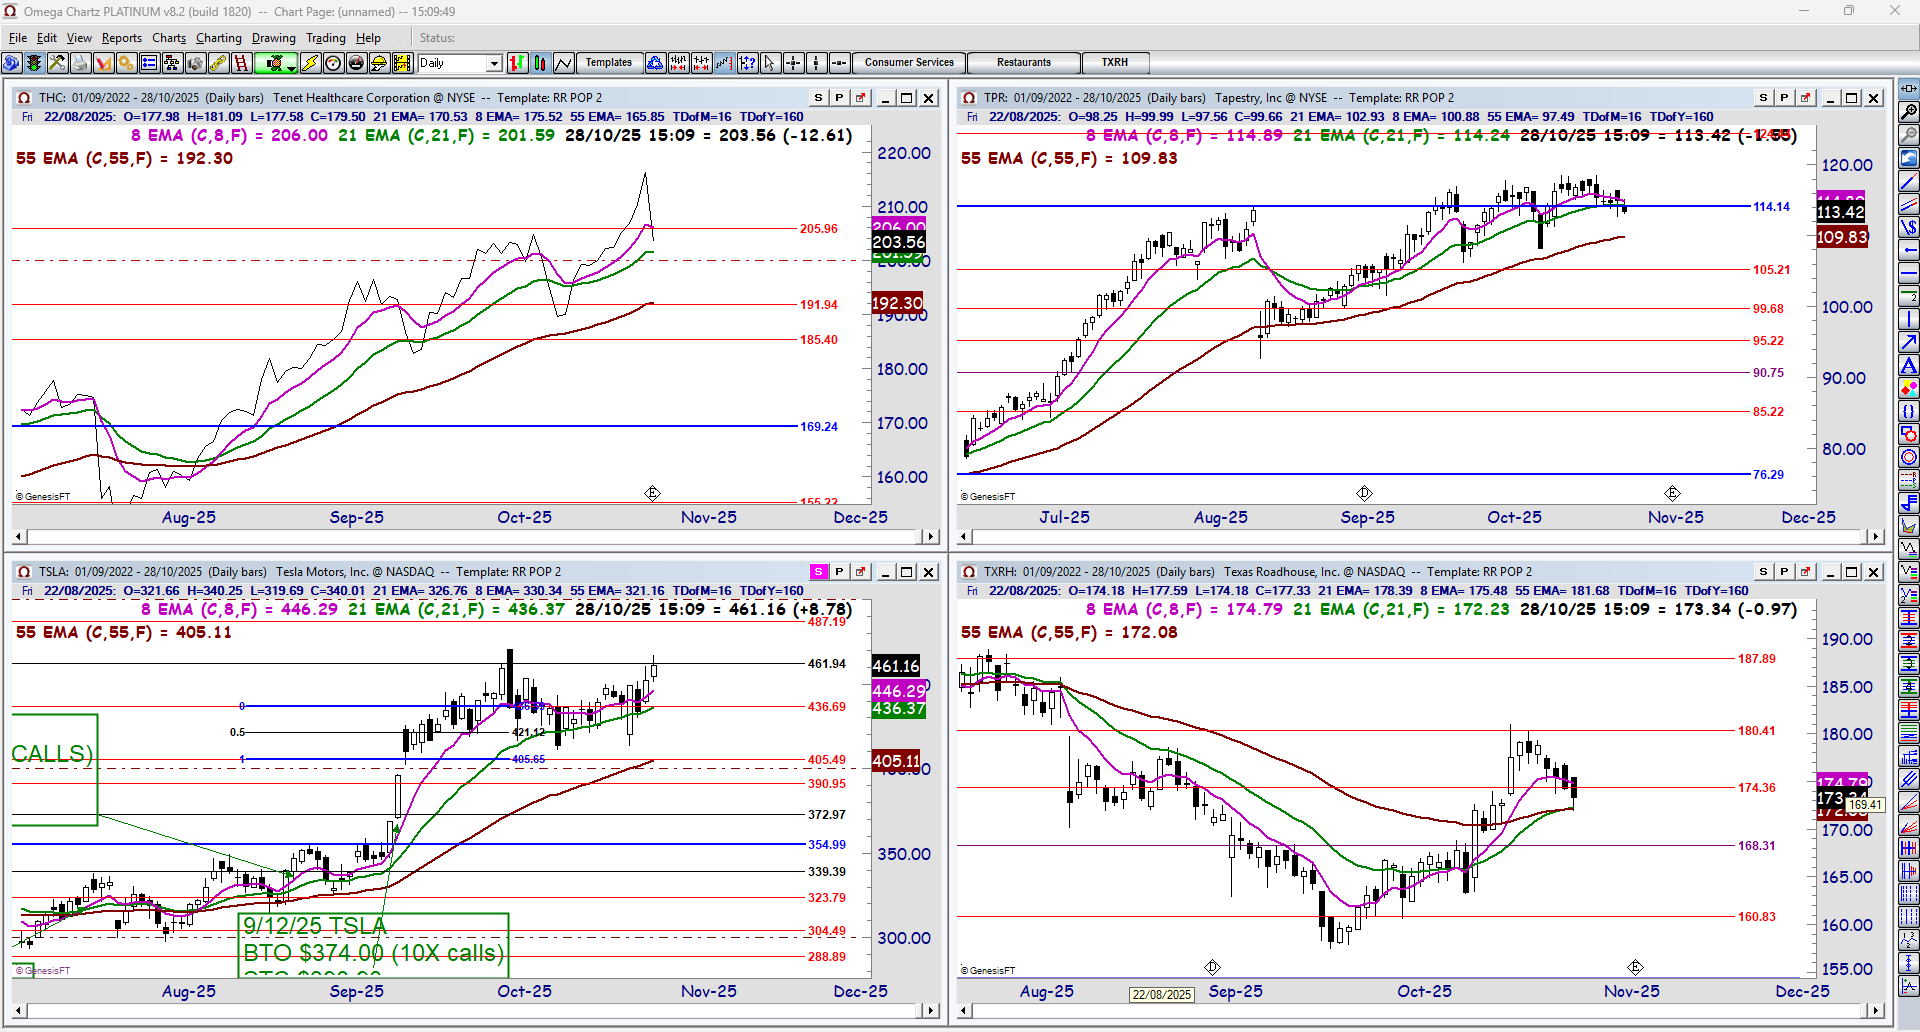Switch to line chart style icon
This screenshot has height=1032, width=1920.
(563, 63)
